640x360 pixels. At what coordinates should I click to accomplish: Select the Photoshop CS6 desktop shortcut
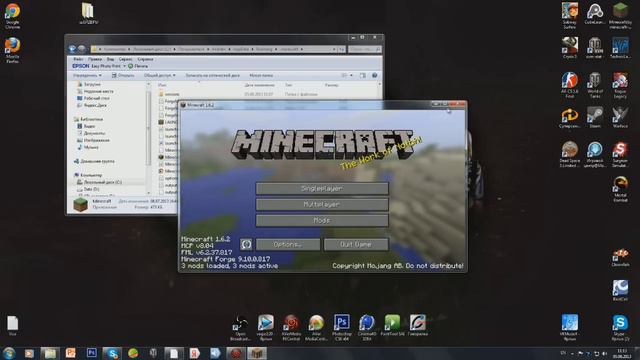click(x=342, y=327)
